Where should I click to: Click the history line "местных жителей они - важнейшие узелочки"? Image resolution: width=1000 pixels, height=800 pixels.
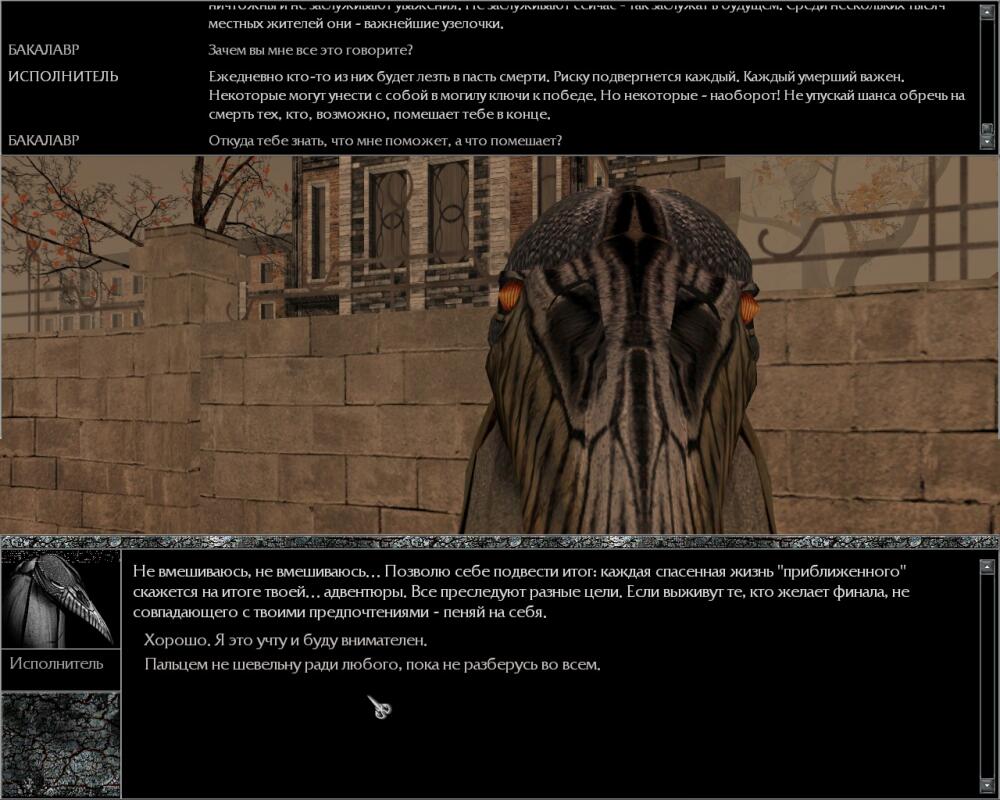[356, 25]
